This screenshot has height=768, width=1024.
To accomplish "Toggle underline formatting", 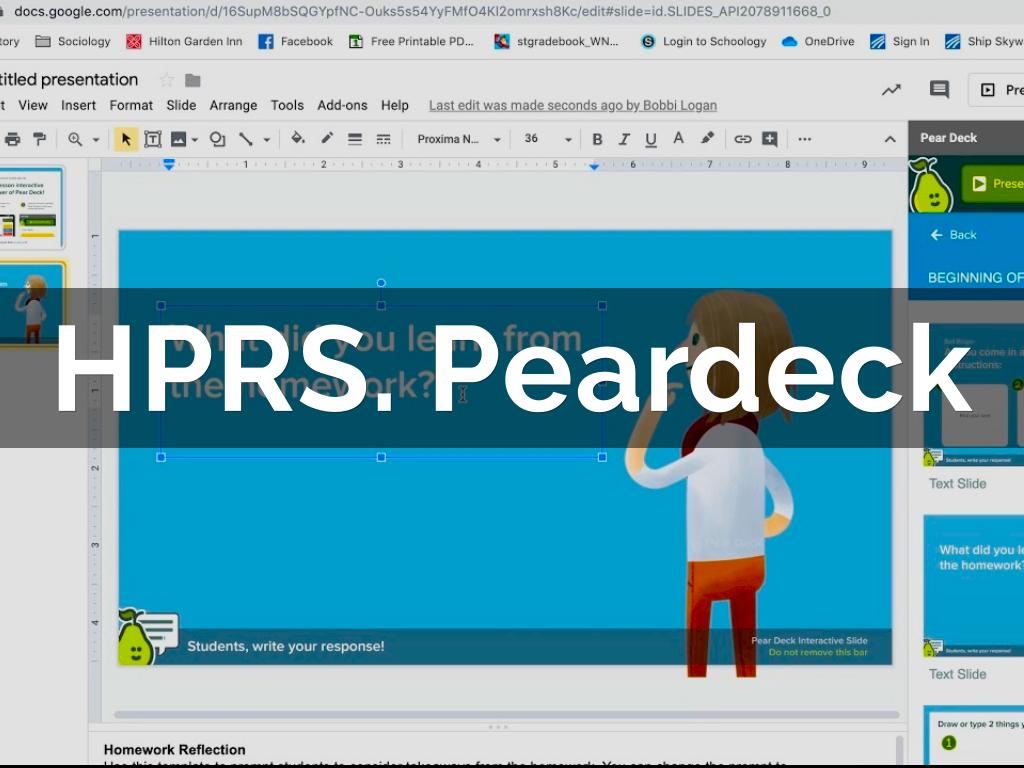I will tap(651, 139).
